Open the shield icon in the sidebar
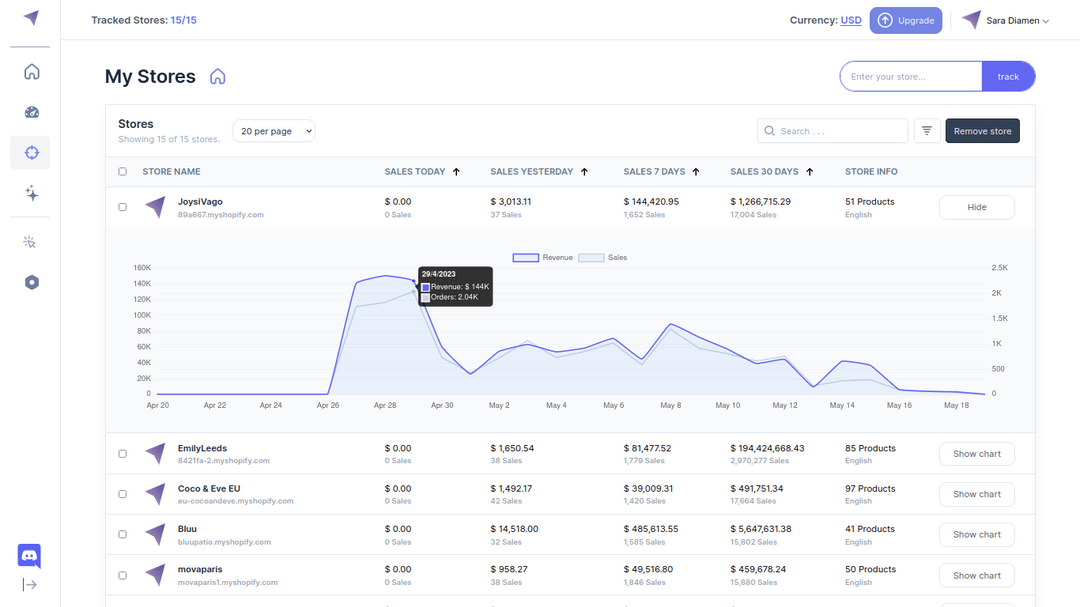 click(x=31, y=282)
